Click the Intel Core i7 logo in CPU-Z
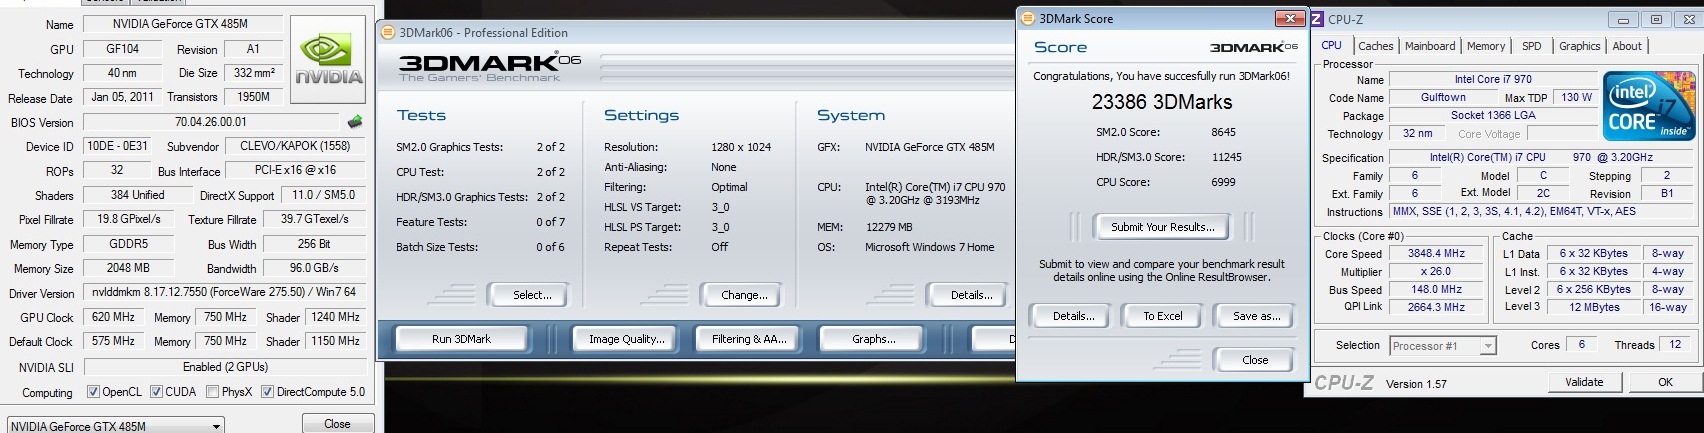Screen dimensions: 1704x433 [1648, 107]
